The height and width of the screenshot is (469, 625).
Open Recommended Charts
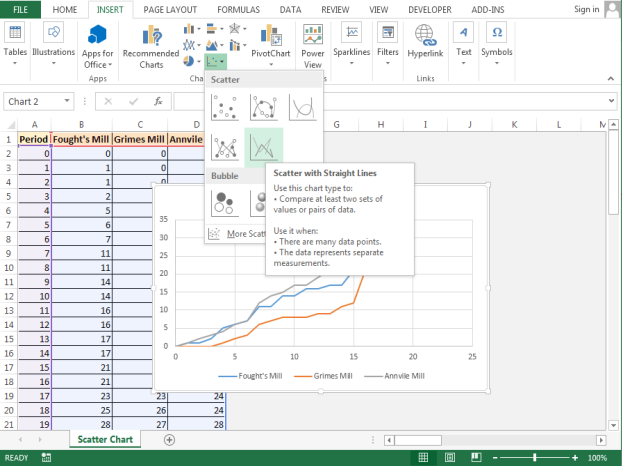click(151, 46)
